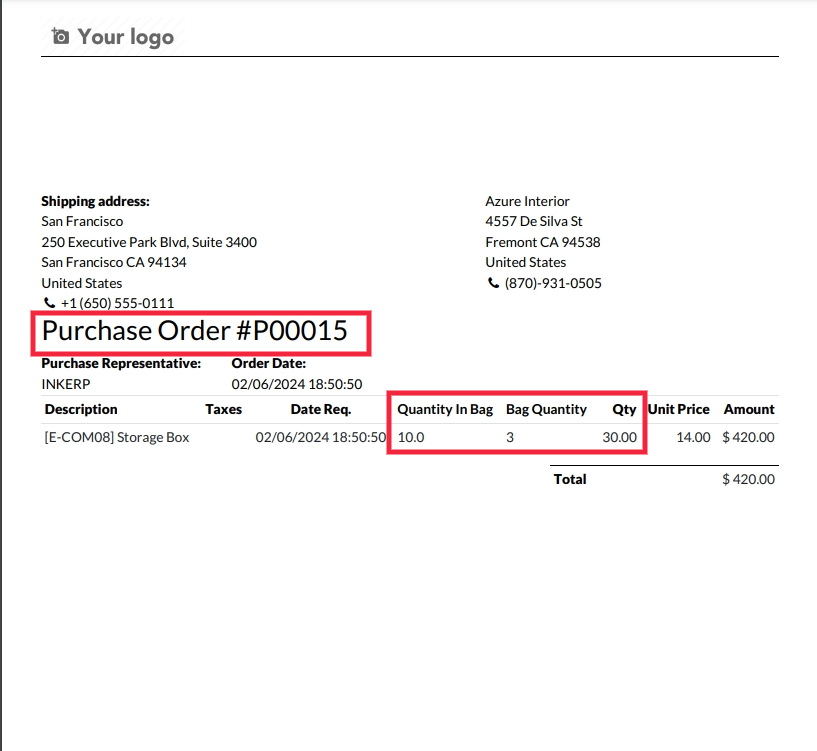Screen dimensions: 817x751
Task: Click the "Purchase Representative:" label
Action: coord(121,363)
